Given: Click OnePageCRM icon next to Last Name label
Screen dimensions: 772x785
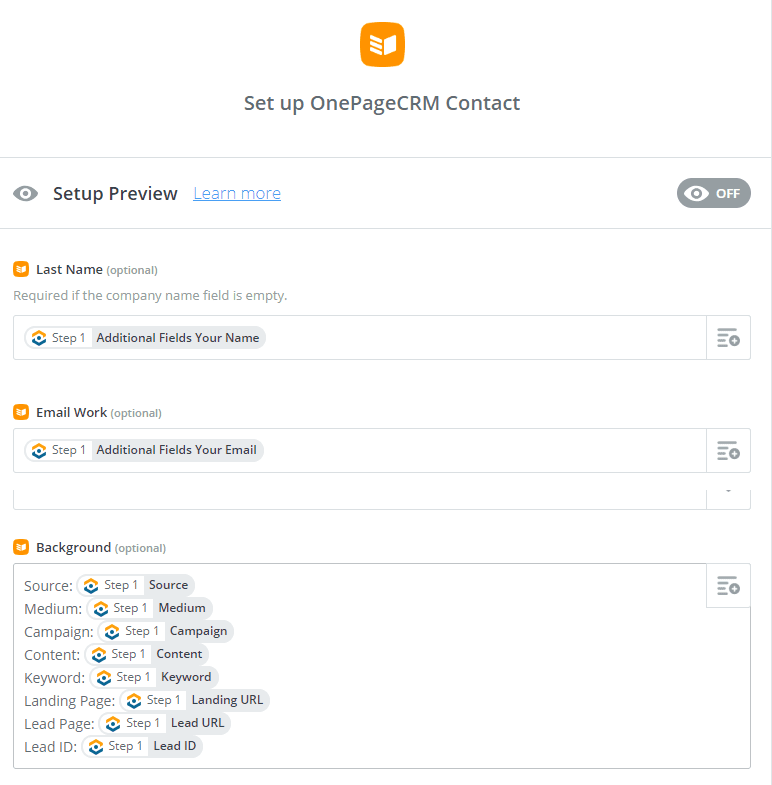Looking at the screenshot, I should [21, 269].
